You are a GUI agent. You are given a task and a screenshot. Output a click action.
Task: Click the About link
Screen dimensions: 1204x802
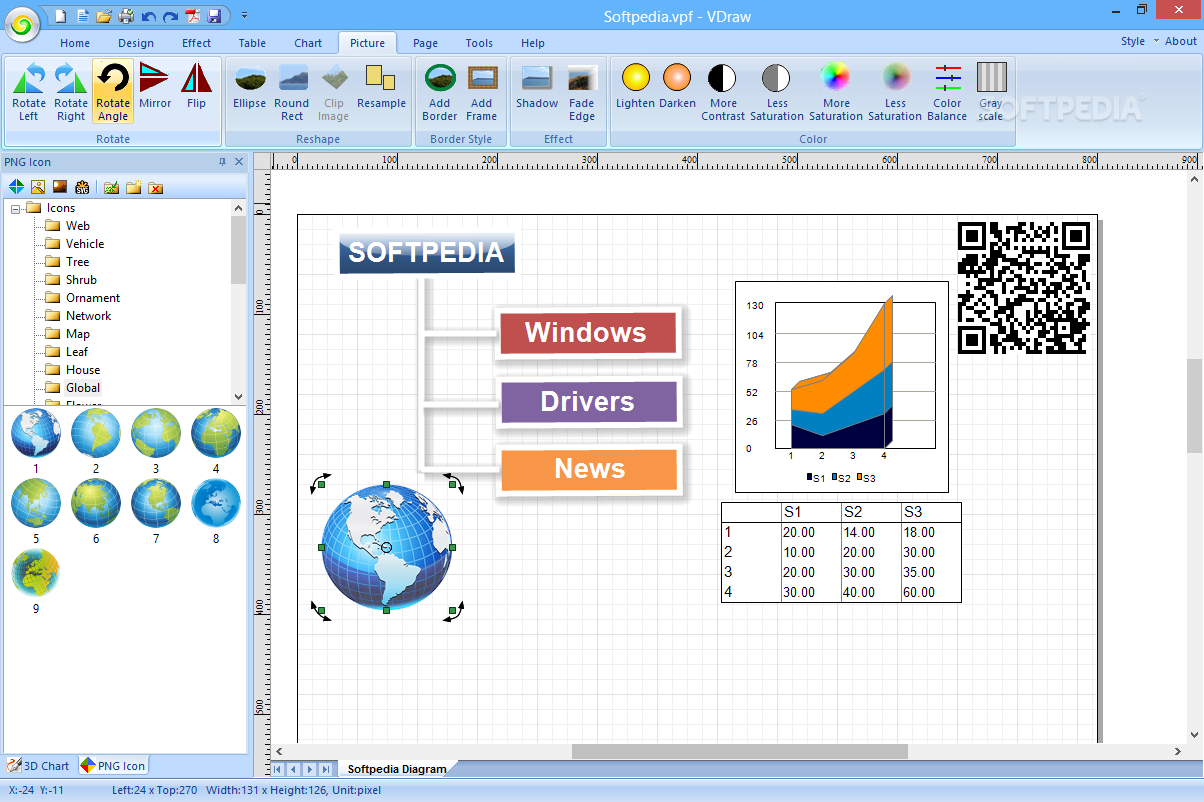click(x=1181, y=41)
